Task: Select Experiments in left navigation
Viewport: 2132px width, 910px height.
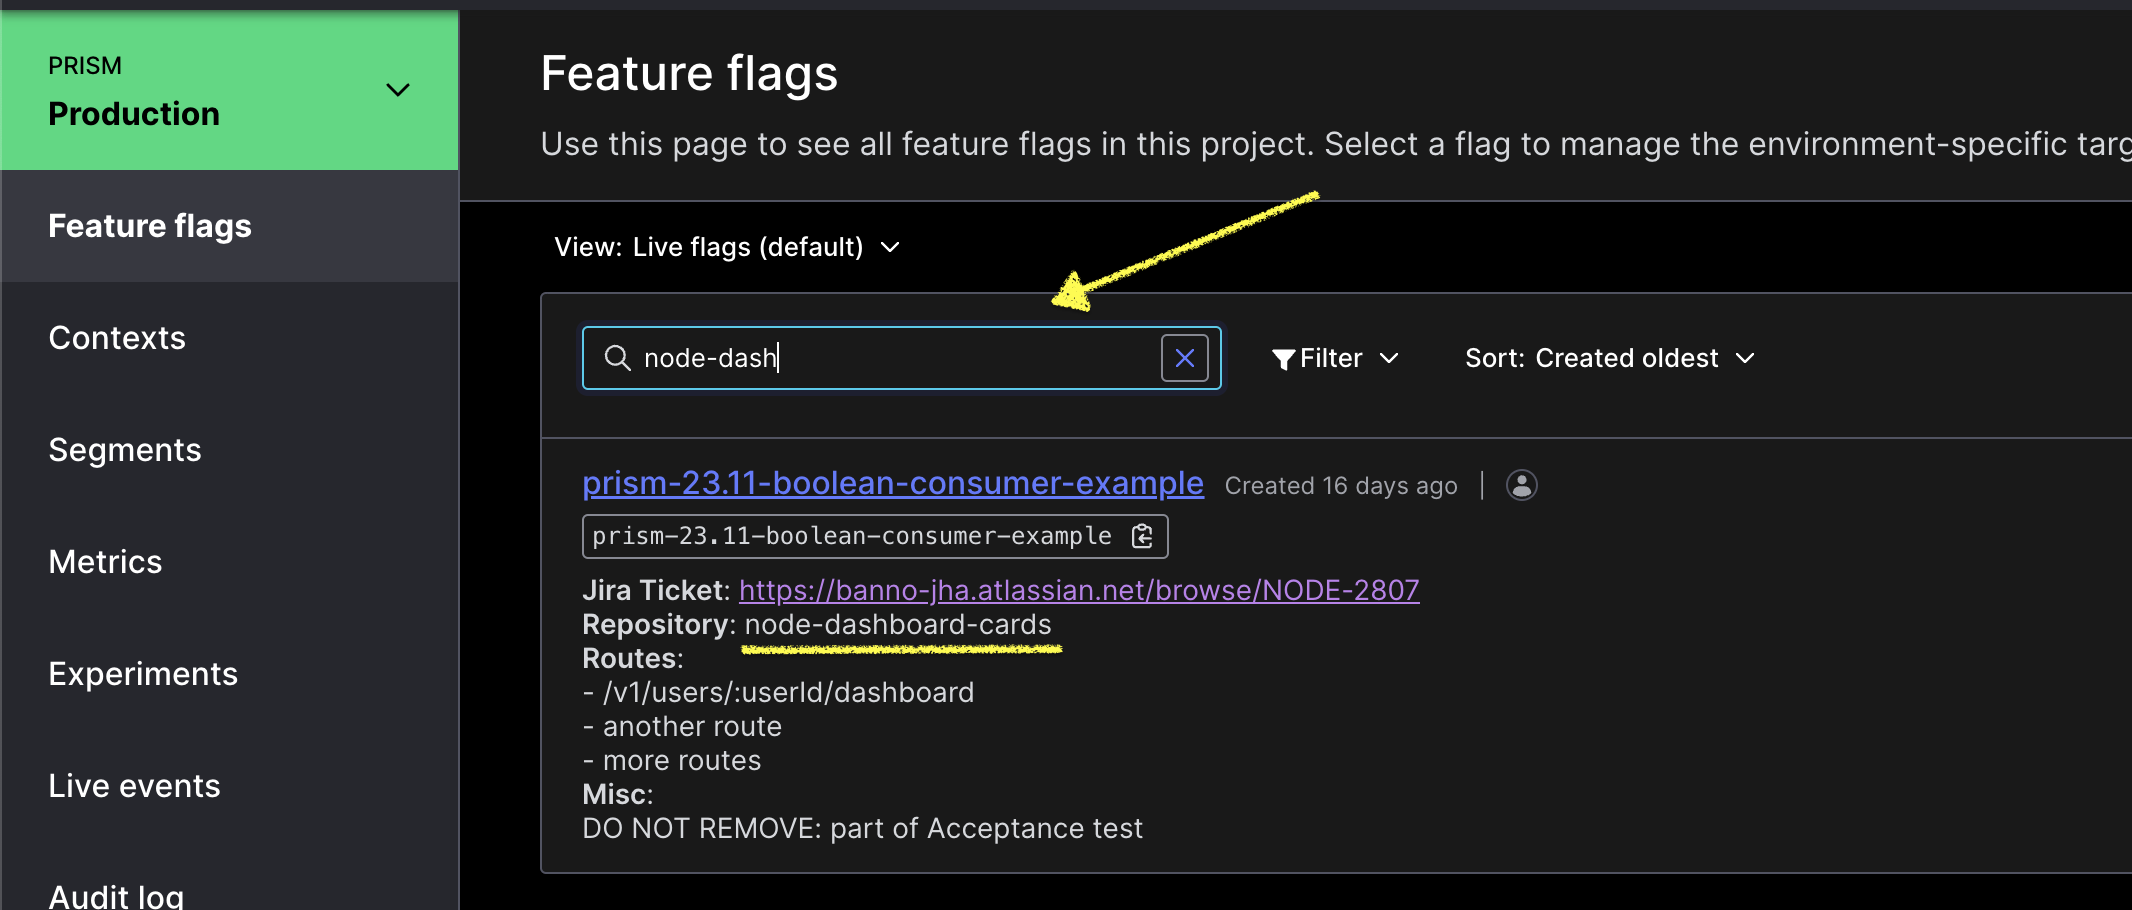Action: [143, 674]
